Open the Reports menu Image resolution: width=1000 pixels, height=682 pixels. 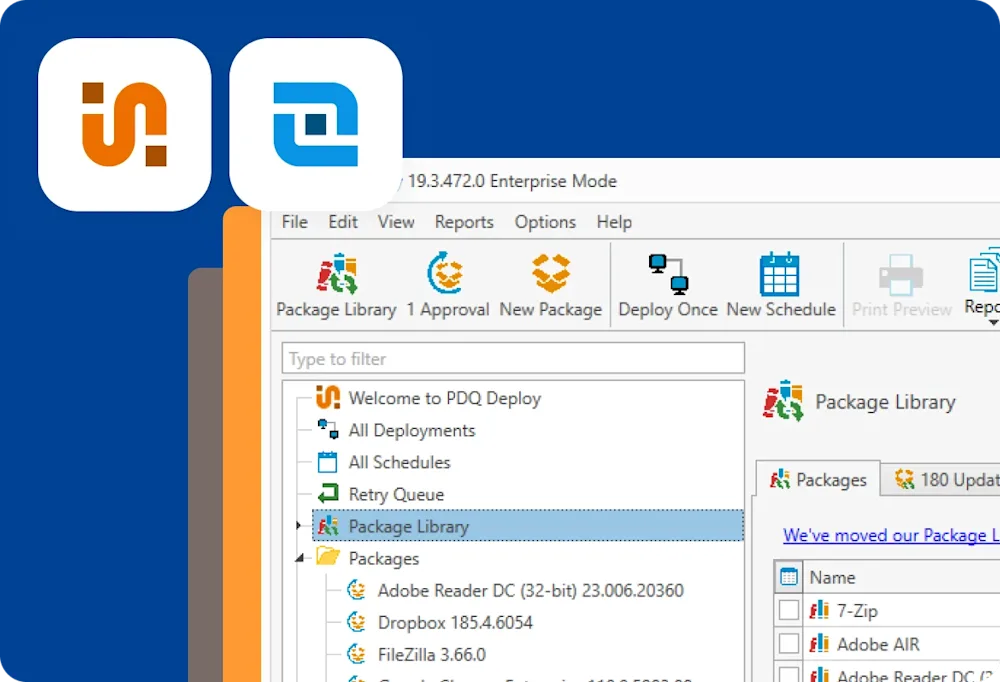click(x=464, y=222)
